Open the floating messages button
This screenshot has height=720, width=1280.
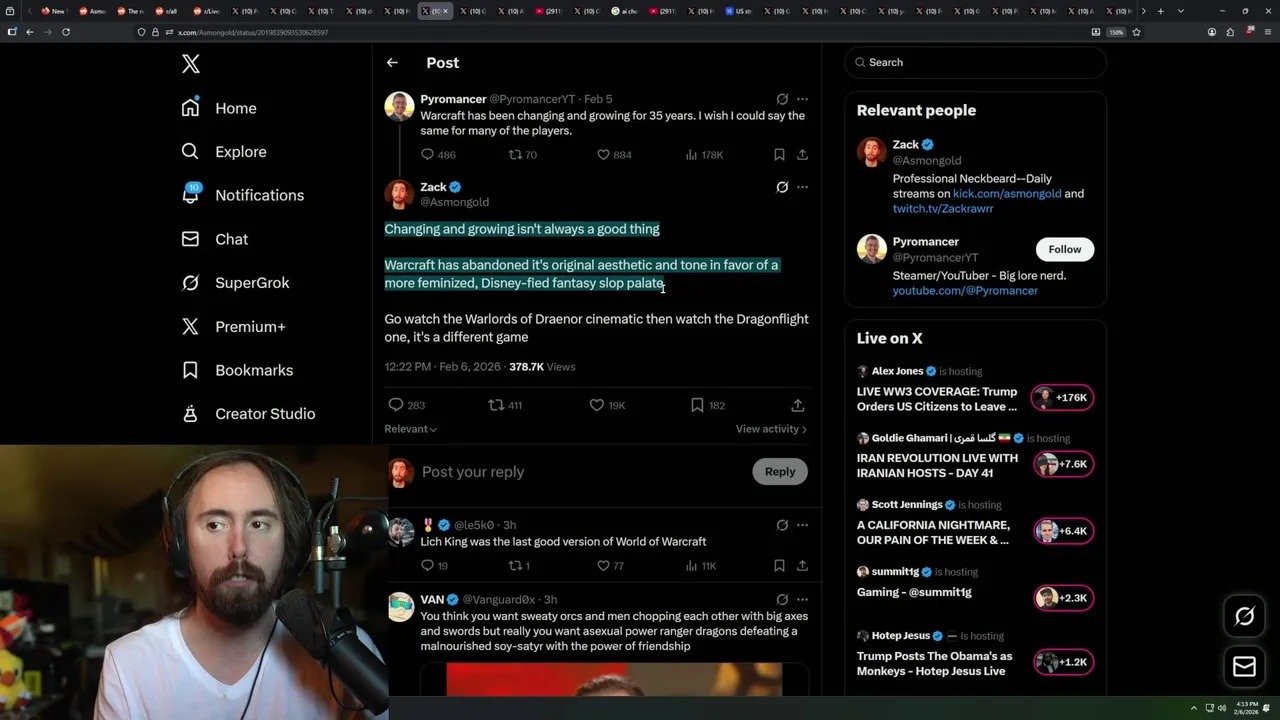click(1245, 666)
